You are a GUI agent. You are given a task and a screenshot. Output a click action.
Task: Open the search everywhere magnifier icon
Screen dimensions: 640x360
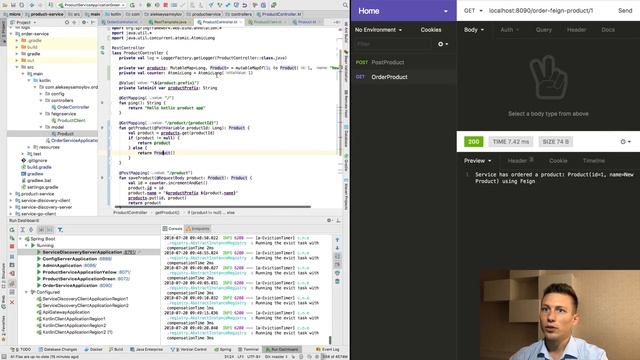click(x=345, y=5)
